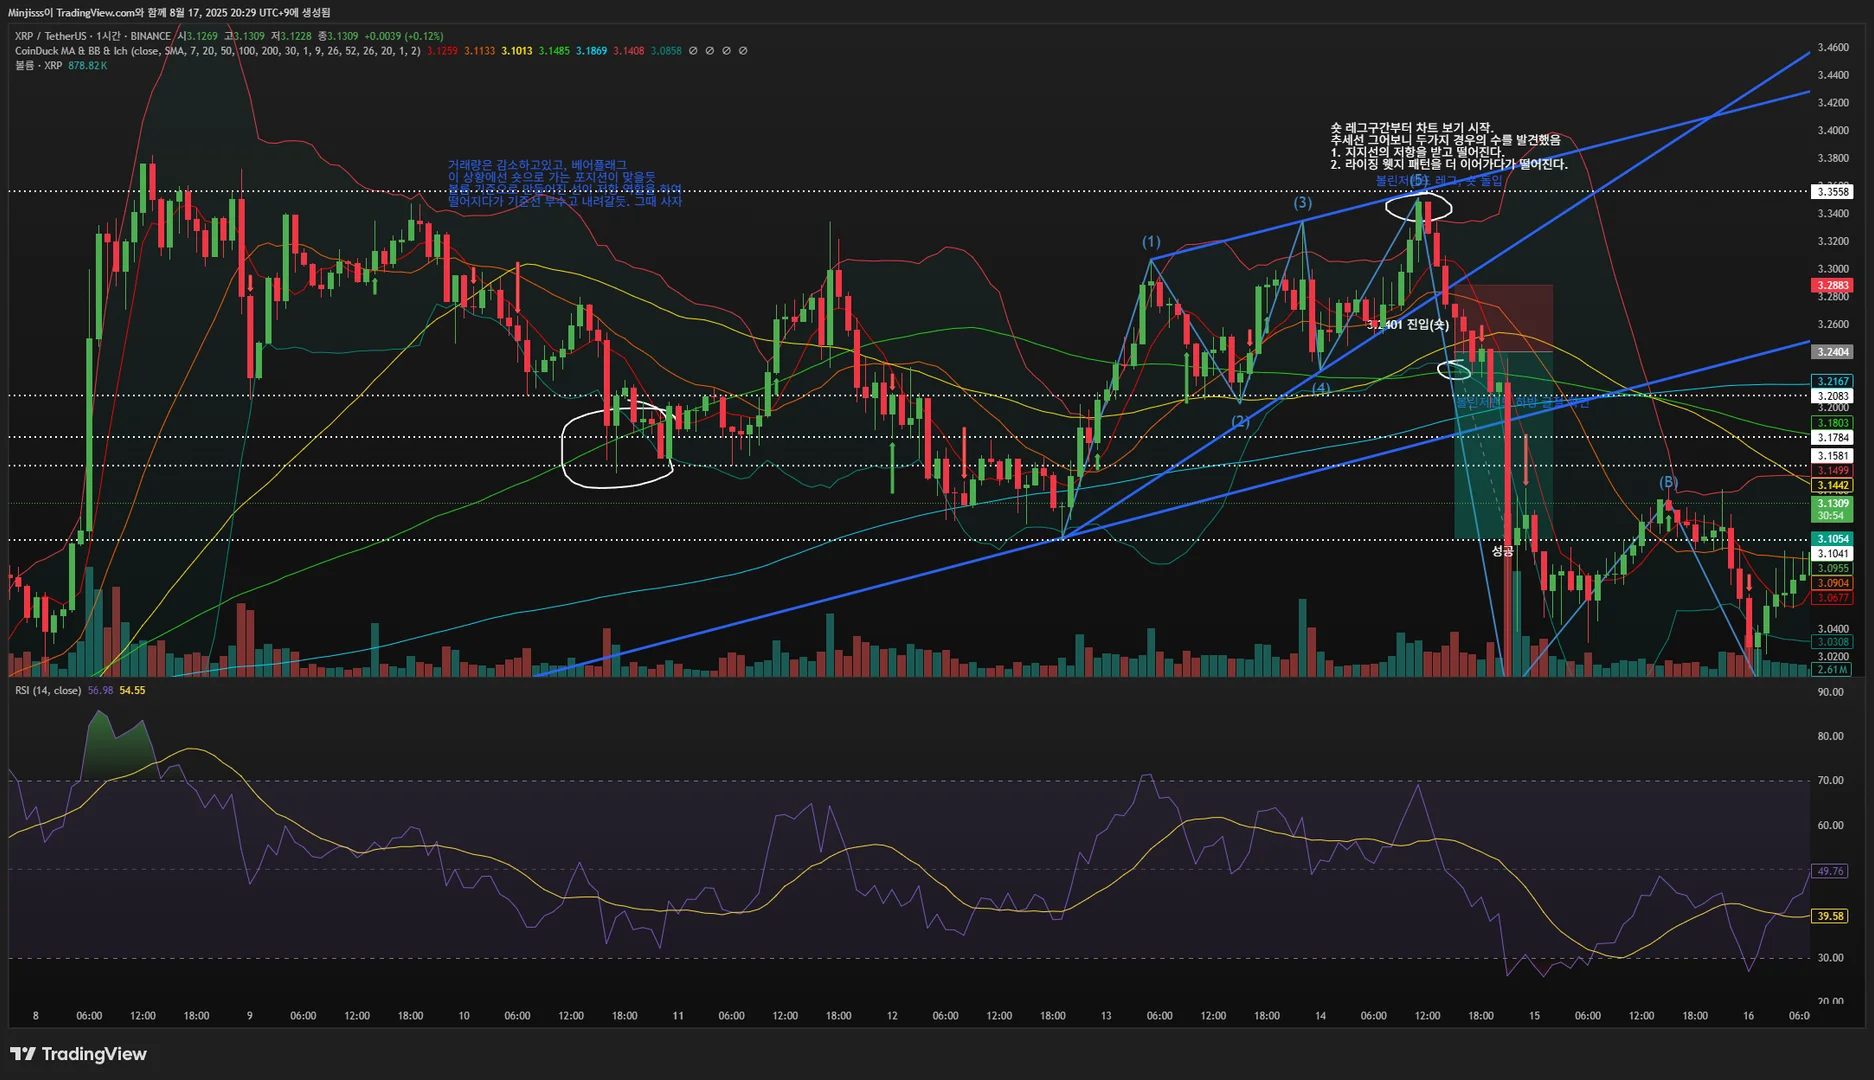The height and width of the screenshot is (1080, 1874).
Task: Click the blue note starting 거래량은 감소하고있고
Action: (x=565, y=183)
